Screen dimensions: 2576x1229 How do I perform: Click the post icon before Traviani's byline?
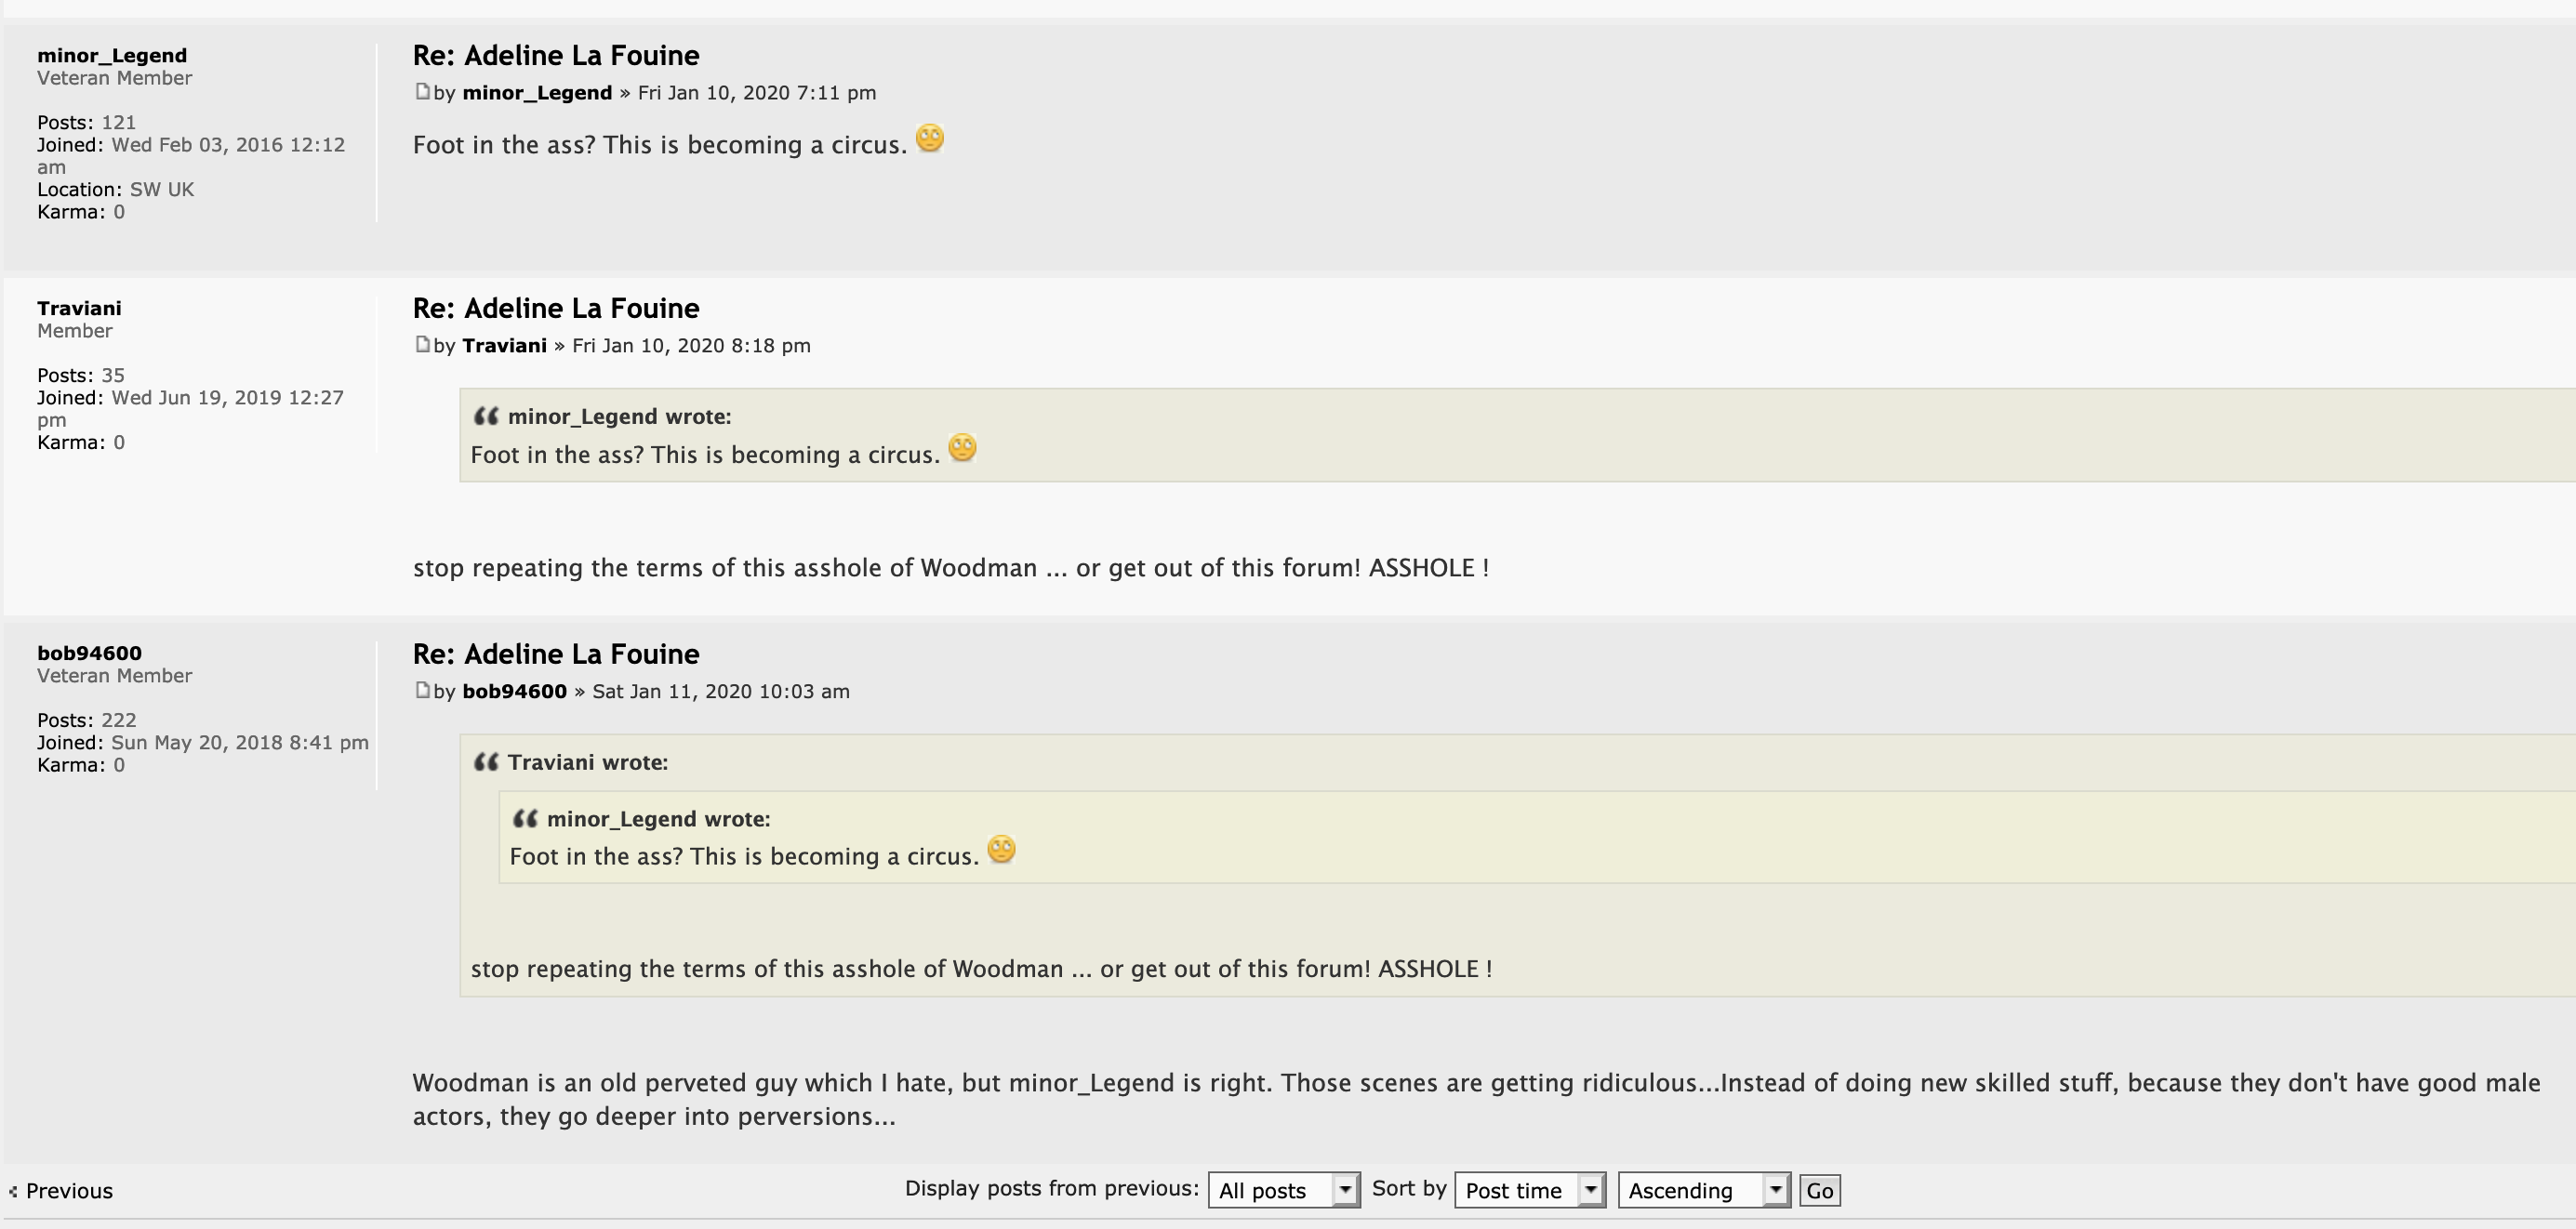tap(422, 345)
